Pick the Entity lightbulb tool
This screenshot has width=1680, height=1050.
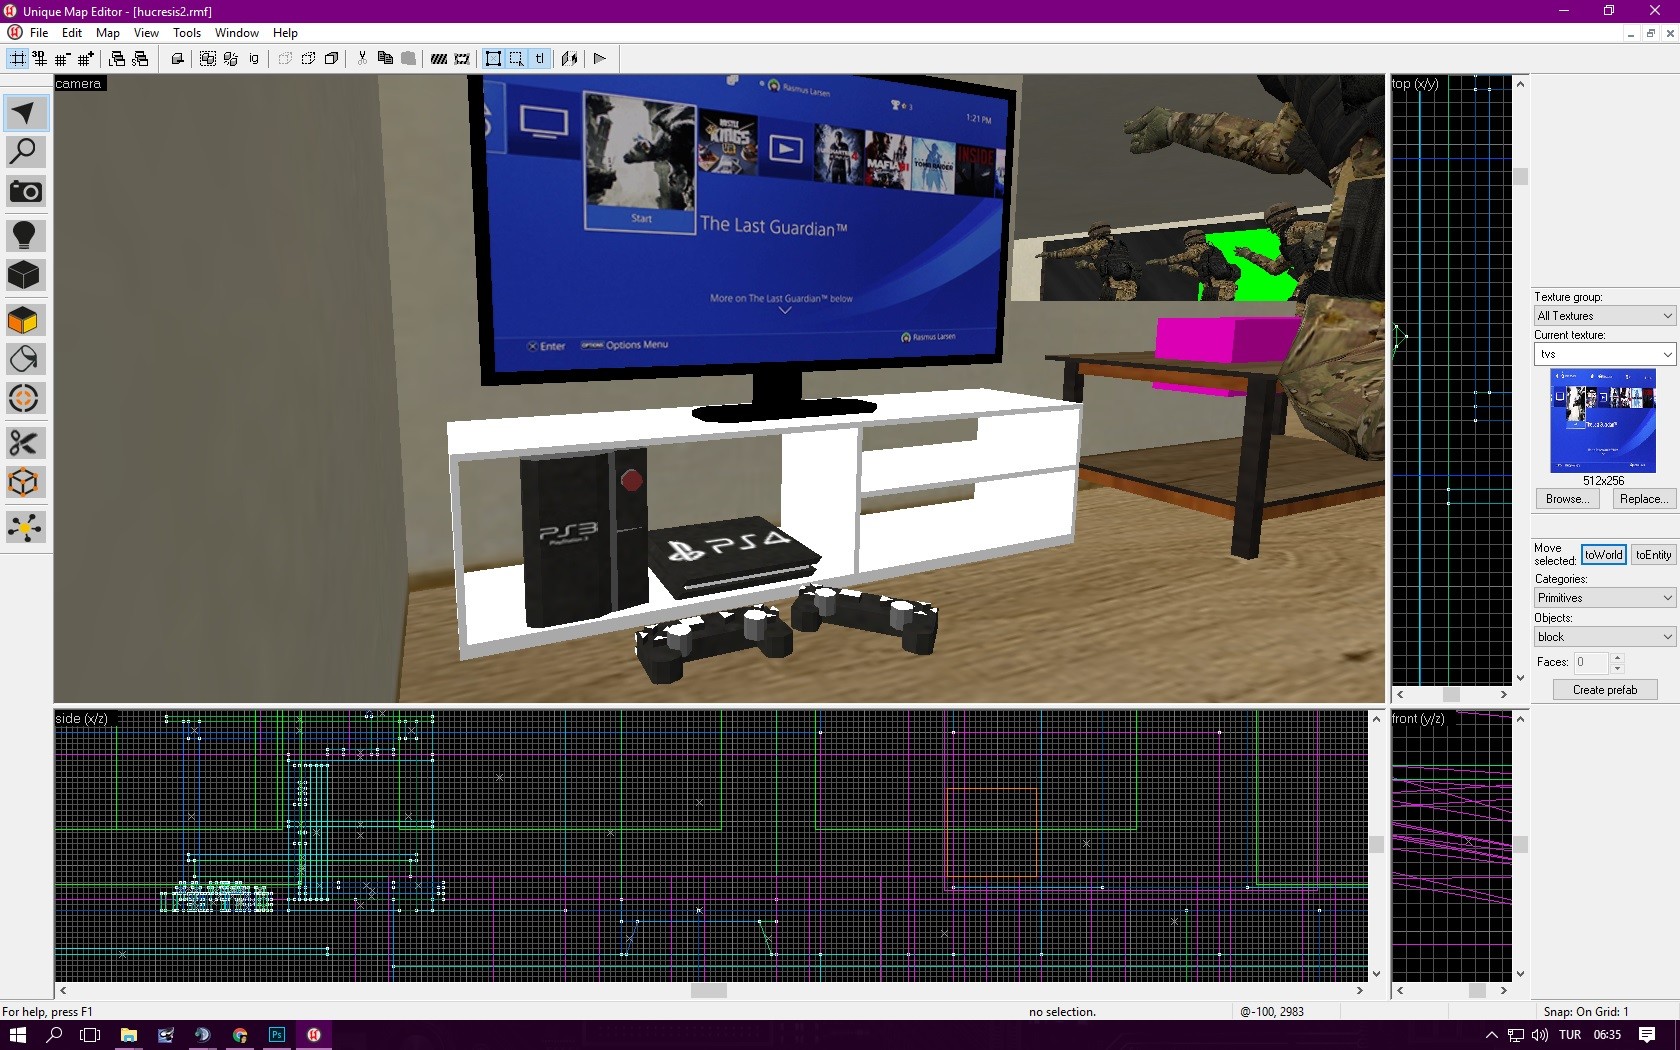(24, 235)
